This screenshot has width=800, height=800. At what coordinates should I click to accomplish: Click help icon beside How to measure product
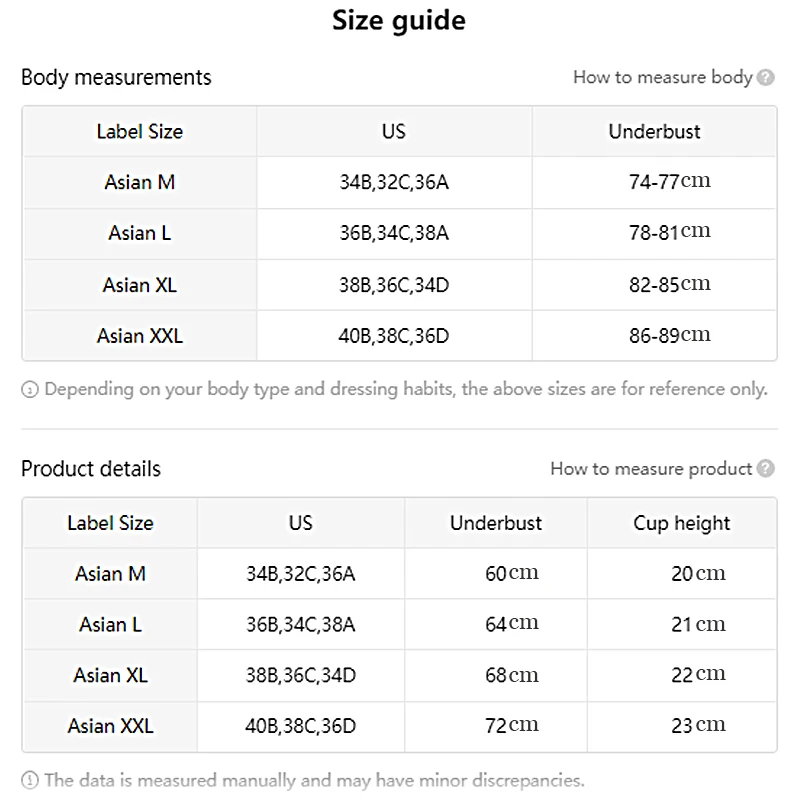click(766, 469)
